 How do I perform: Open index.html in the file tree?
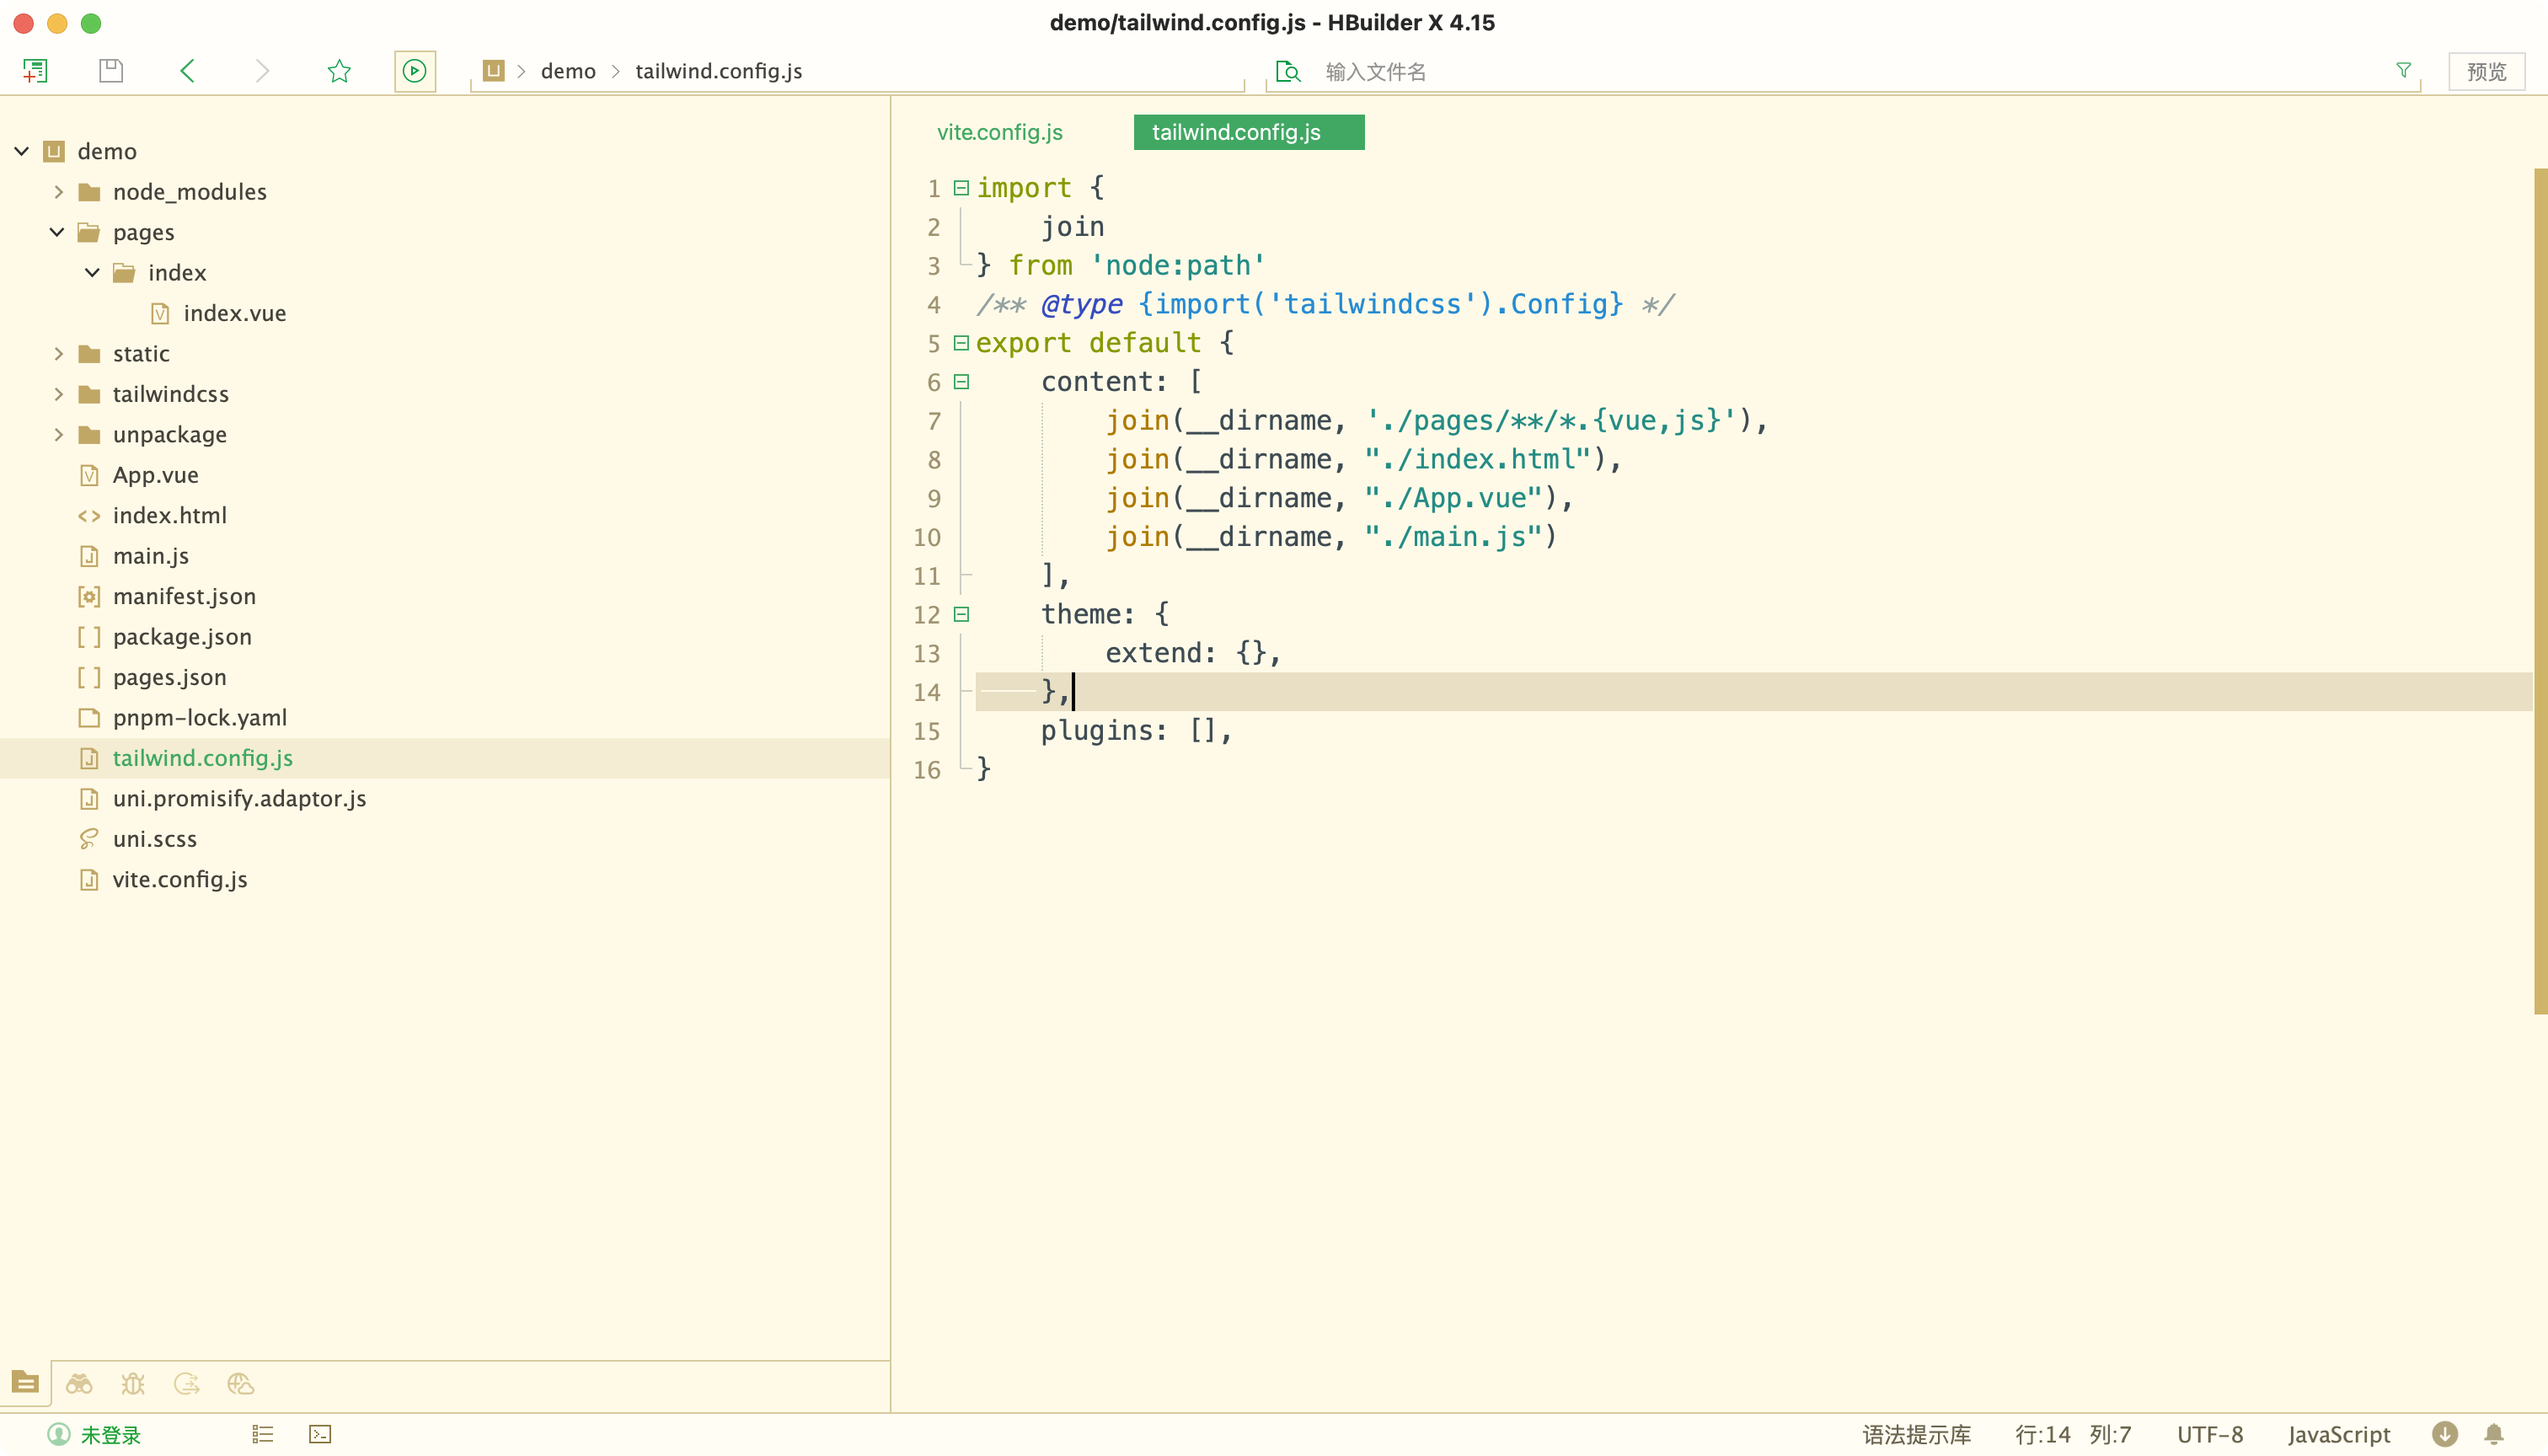(x=170, y=515)
